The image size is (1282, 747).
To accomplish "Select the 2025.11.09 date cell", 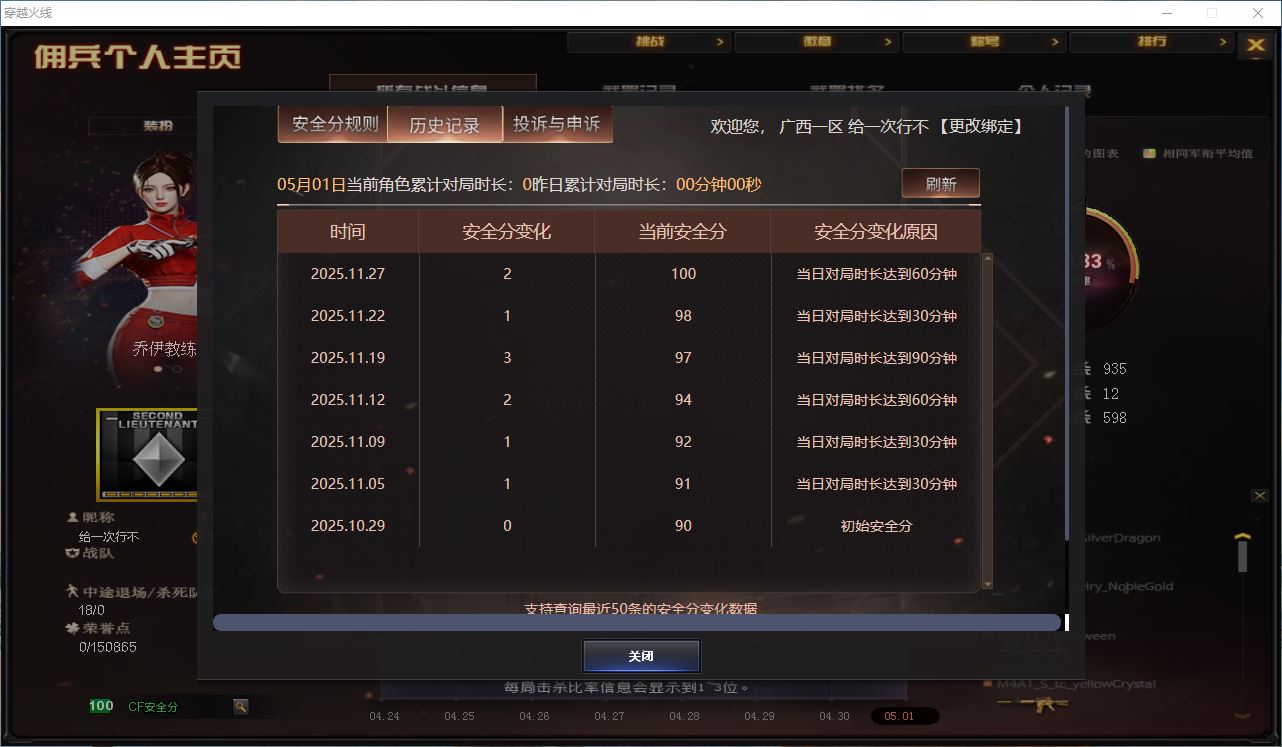I will click(348, 442).
